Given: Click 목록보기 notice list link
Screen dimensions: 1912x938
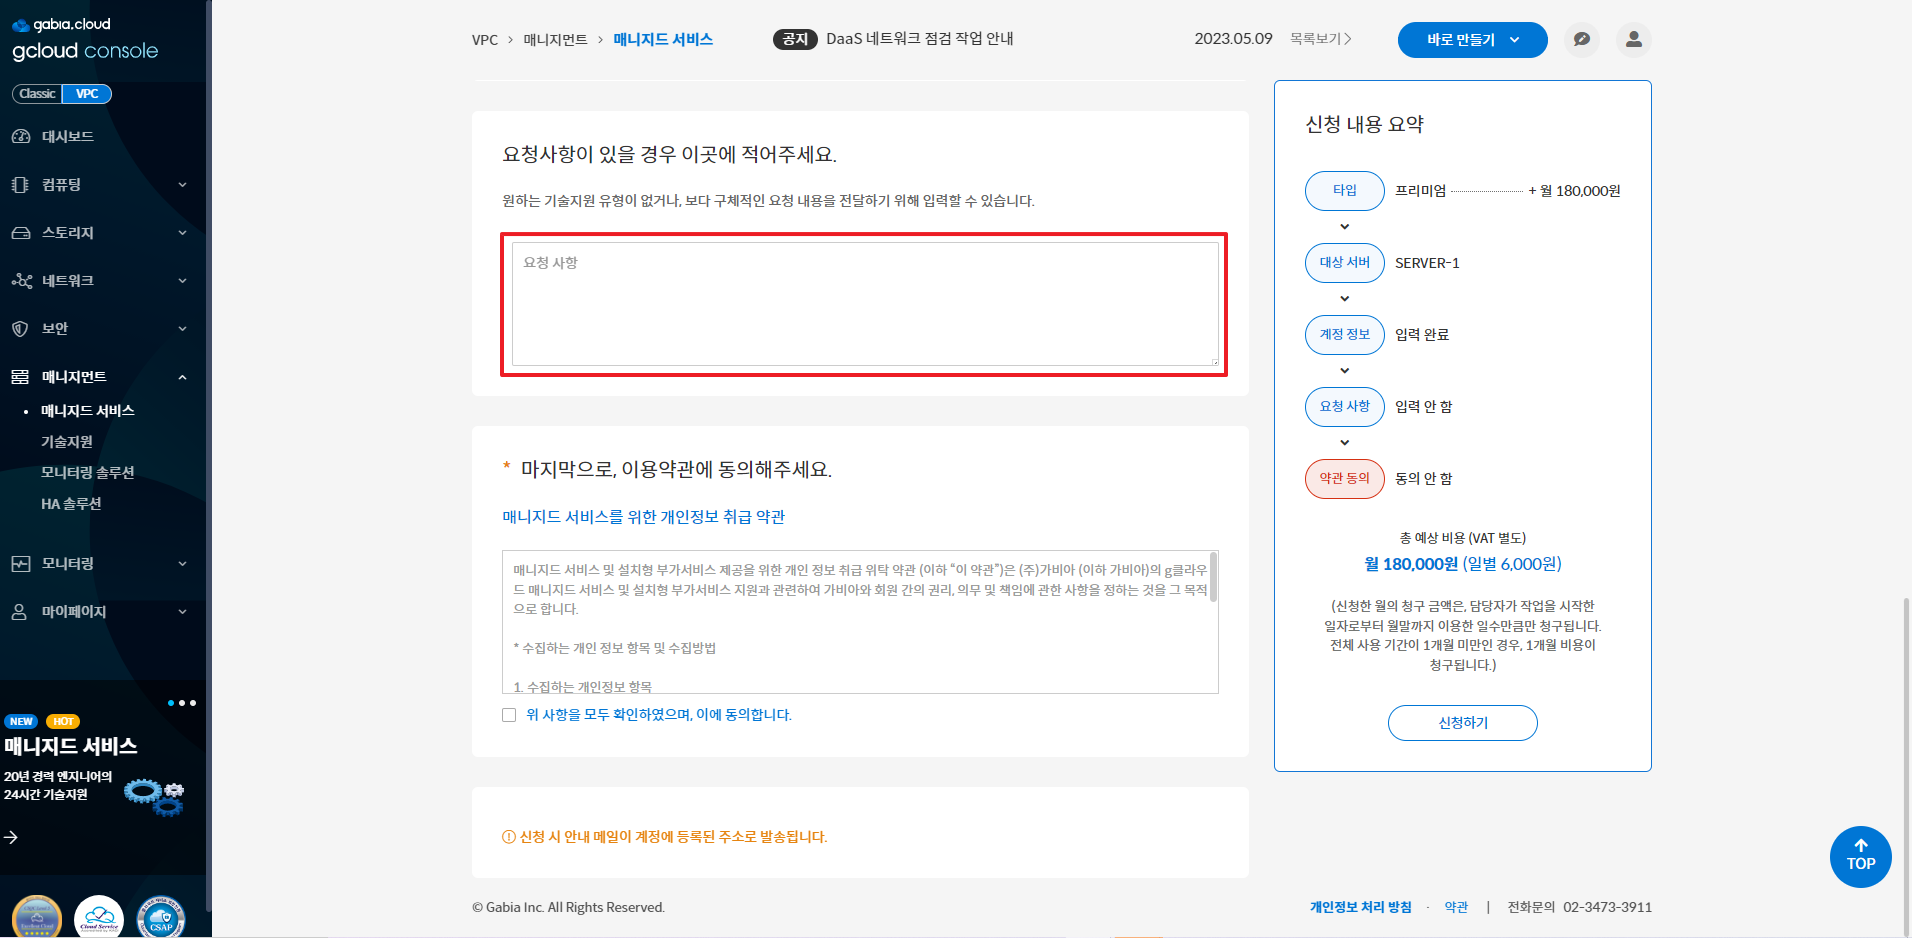Looking at the screenshot, I should tap(1320, 39).
